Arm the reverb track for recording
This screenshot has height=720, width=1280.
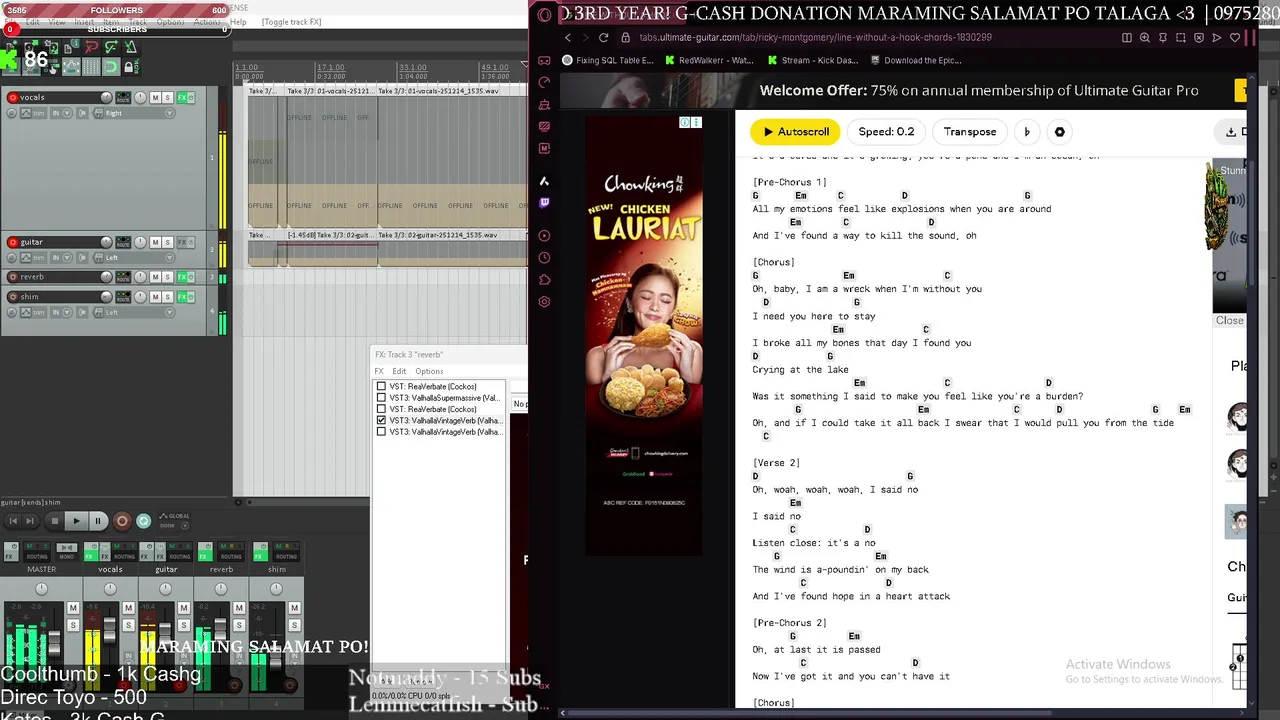(x=13, y=277)
